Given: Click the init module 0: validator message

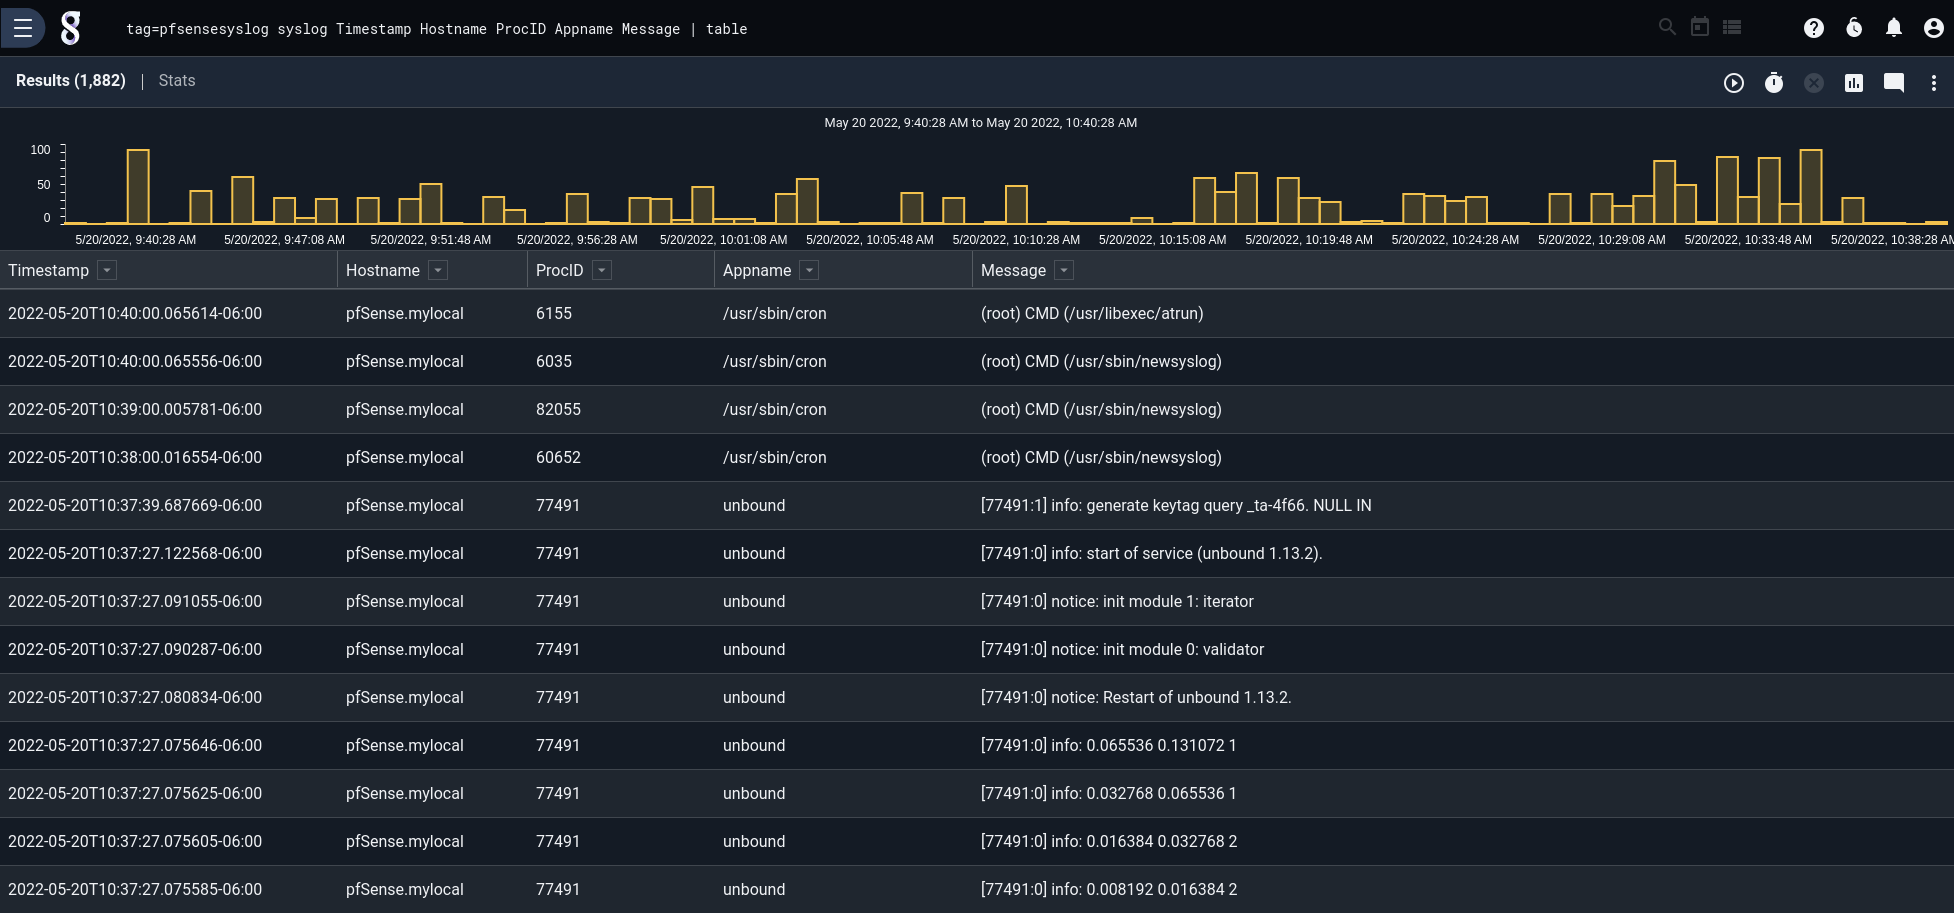Looking at the screenshot, I should 1122,649.
